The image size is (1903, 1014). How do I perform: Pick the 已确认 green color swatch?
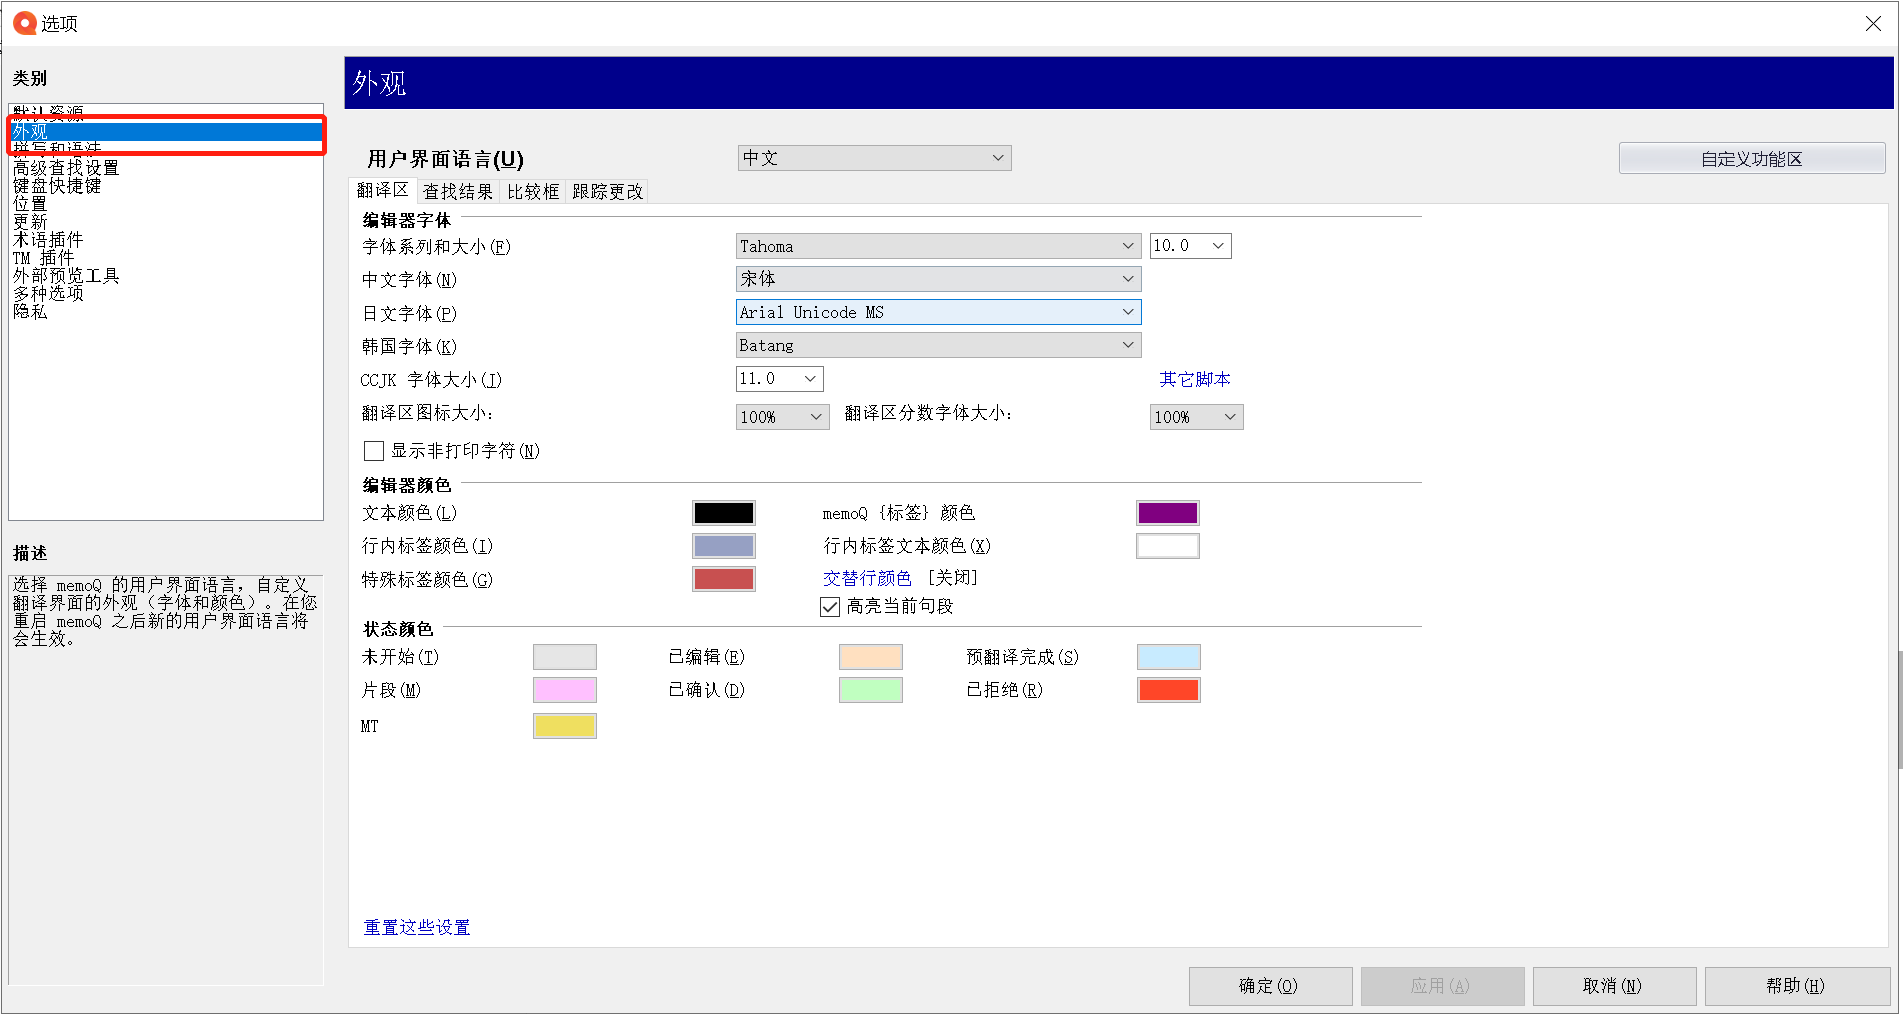tap(871, 690)
